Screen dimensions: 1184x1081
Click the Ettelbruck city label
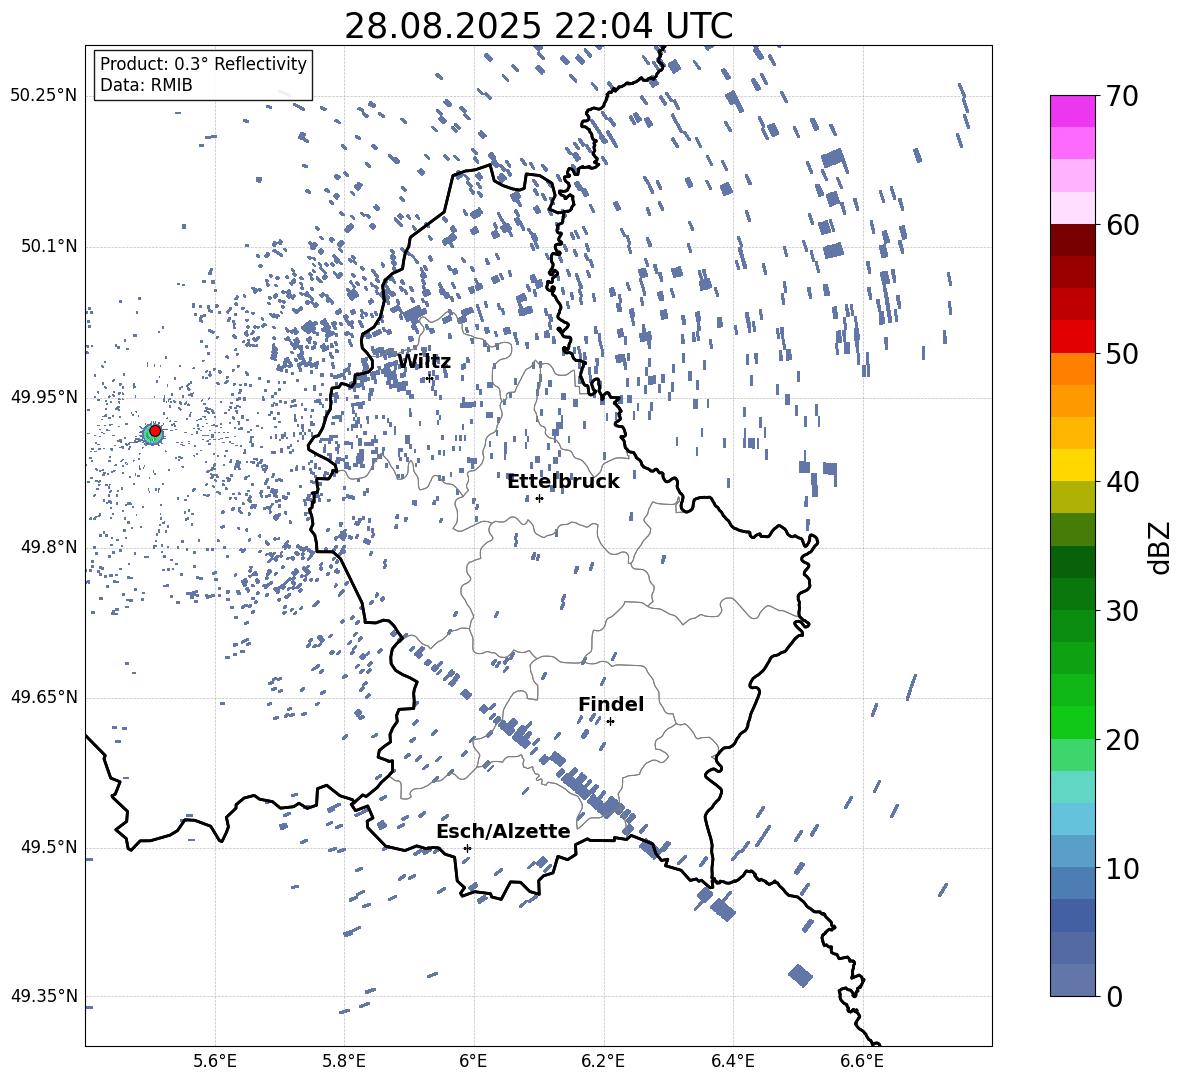click(x=563, y=482)
